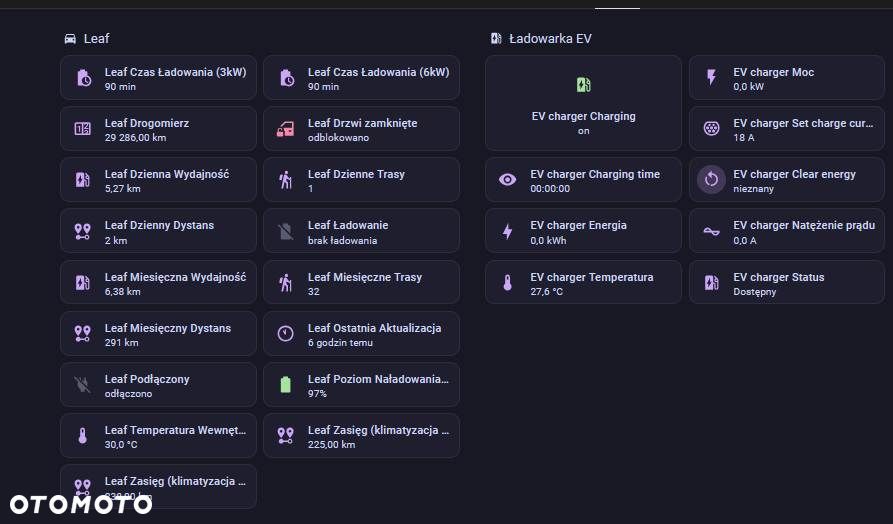Viewport: 893px width, 524px height.
Task: Open the Leaf Miesięczny Dystans distance icon
Action: click(83, 334)
